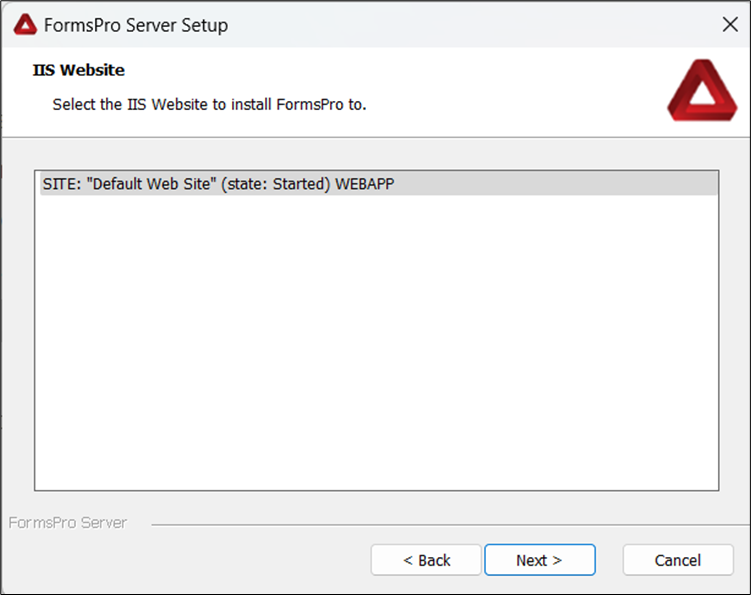Viewport: 751px width, 595px height.
Task: Click the FormsPro triangle icon in title bar
Action: pyautogui.click(x=25, y=25)
